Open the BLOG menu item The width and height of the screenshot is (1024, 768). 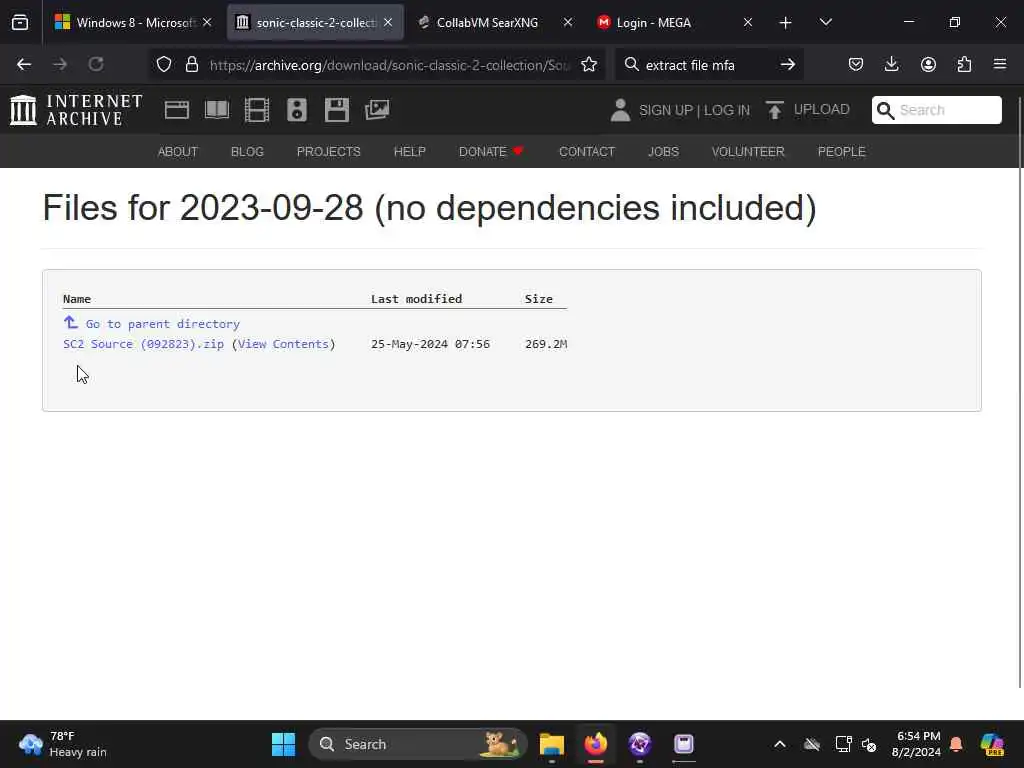coord(247,152)
